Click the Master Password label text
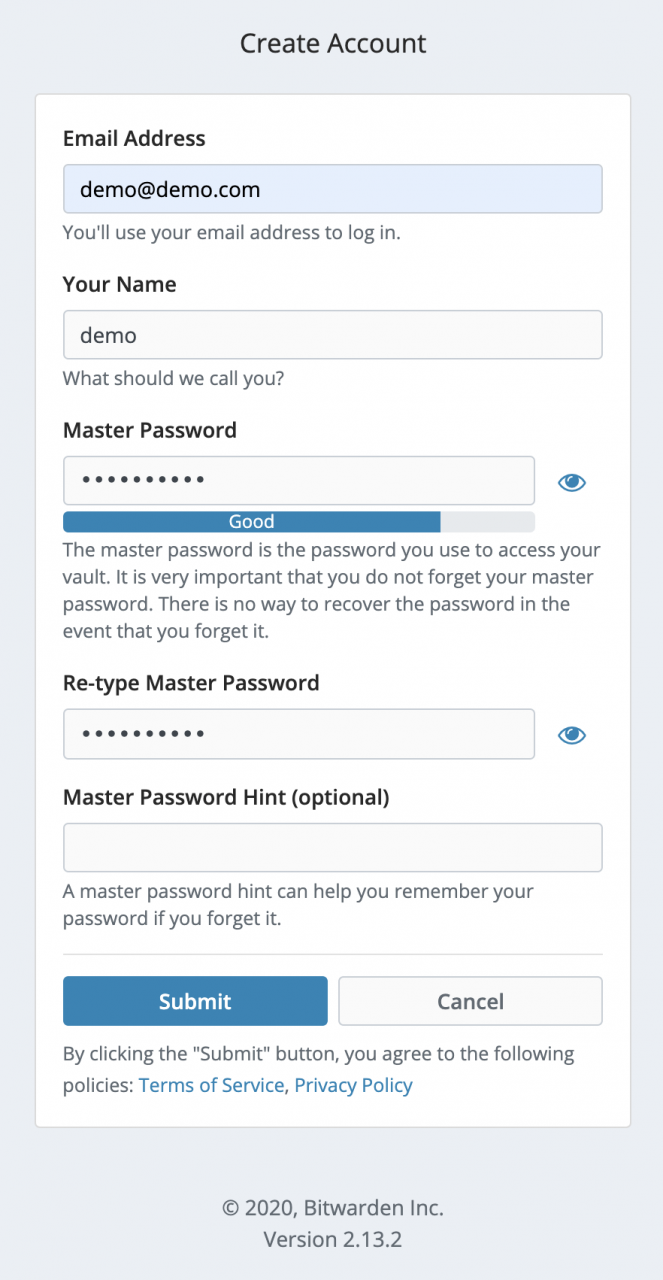The image size is (663, 1280). pos(149,430)
